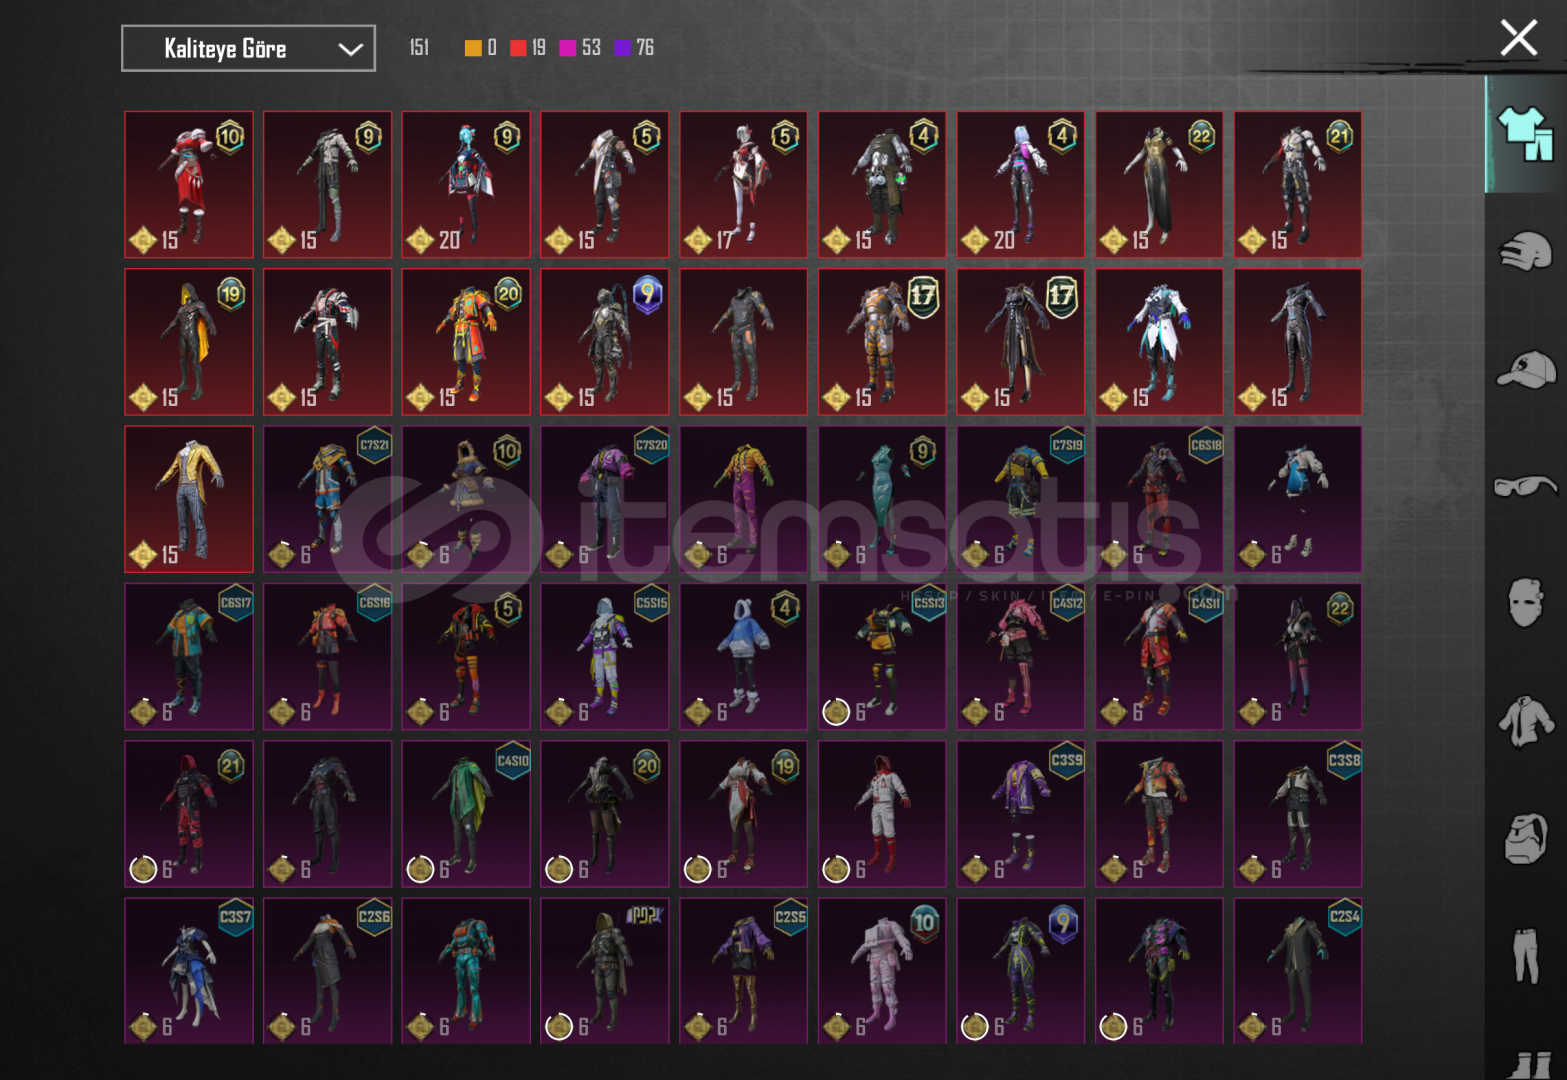The image size is (1567, 1080).
Task: Select the C7S21 season outfit
Action: (x=328, y=499)
